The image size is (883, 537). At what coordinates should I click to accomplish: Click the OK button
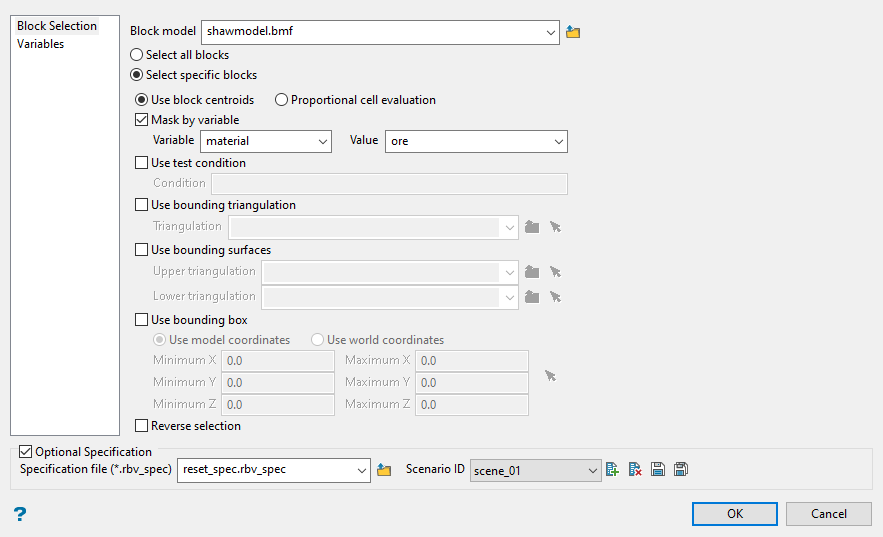735,514
